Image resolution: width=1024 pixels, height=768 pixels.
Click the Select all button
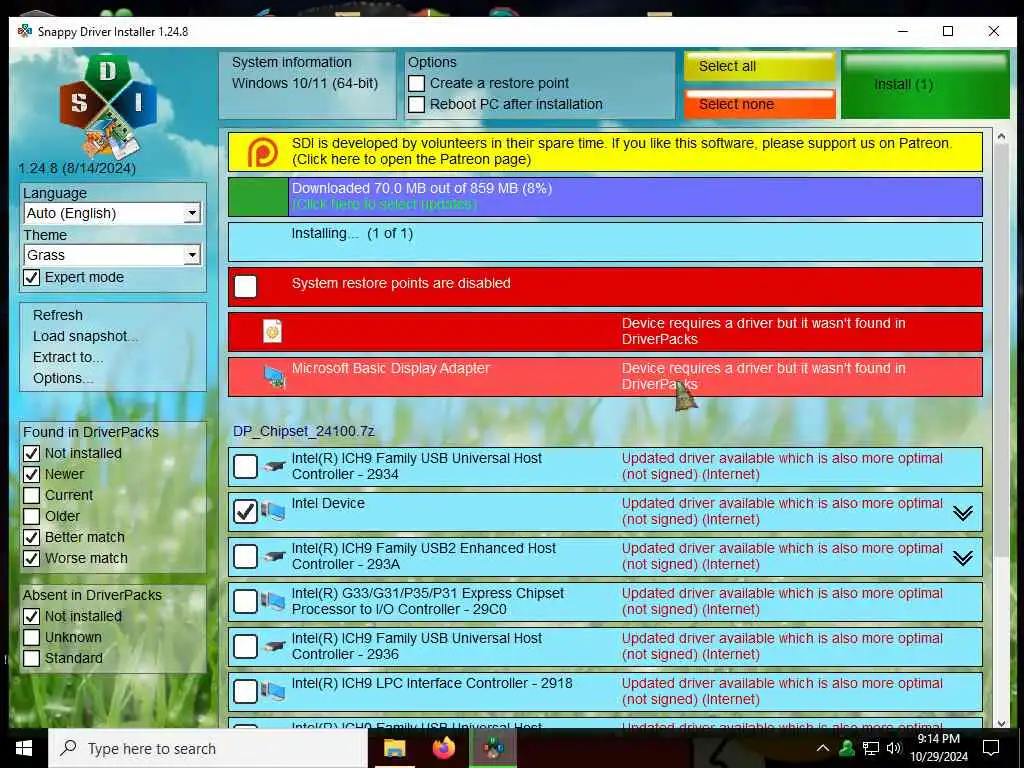760,67
